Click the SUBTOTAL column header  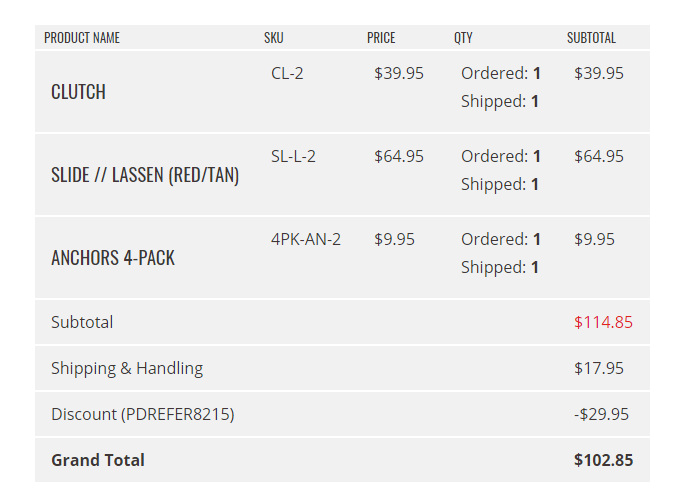[591, 38]
